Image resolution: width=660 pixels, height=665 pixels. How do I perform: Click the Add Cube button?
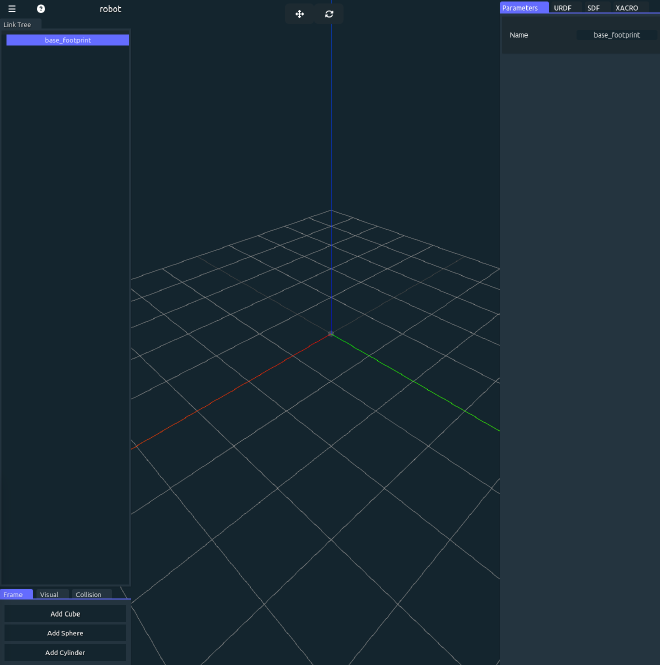tap(65, 614)
